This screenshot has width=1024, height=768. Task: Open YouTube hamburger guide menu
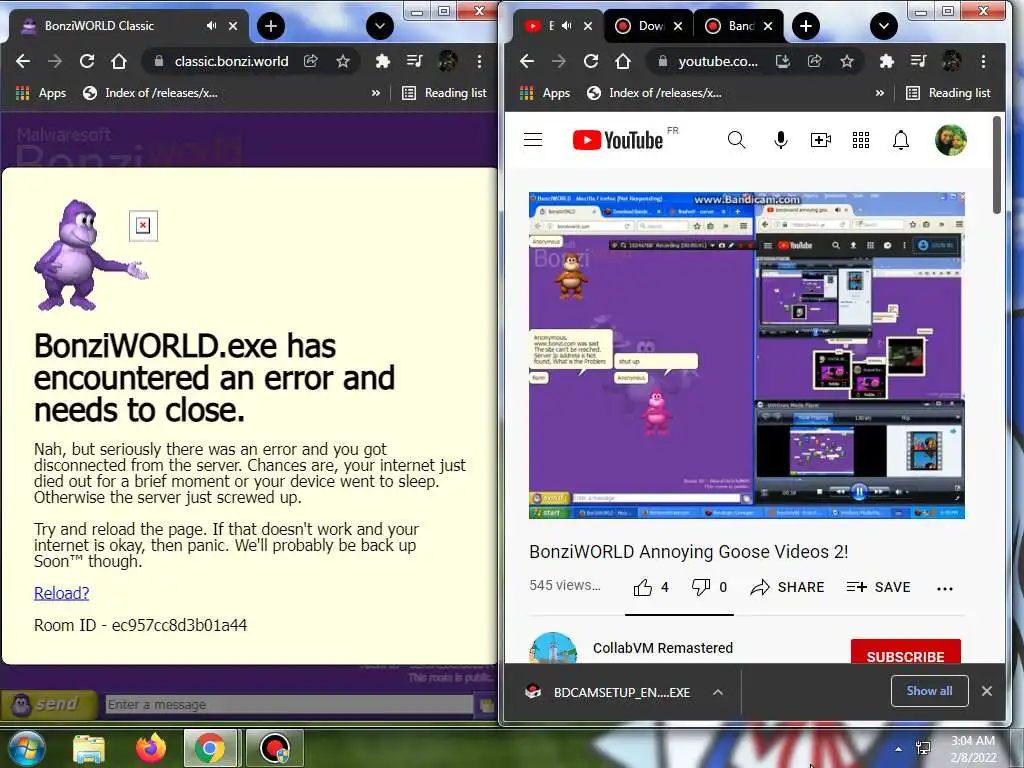(x=533, y=140)
